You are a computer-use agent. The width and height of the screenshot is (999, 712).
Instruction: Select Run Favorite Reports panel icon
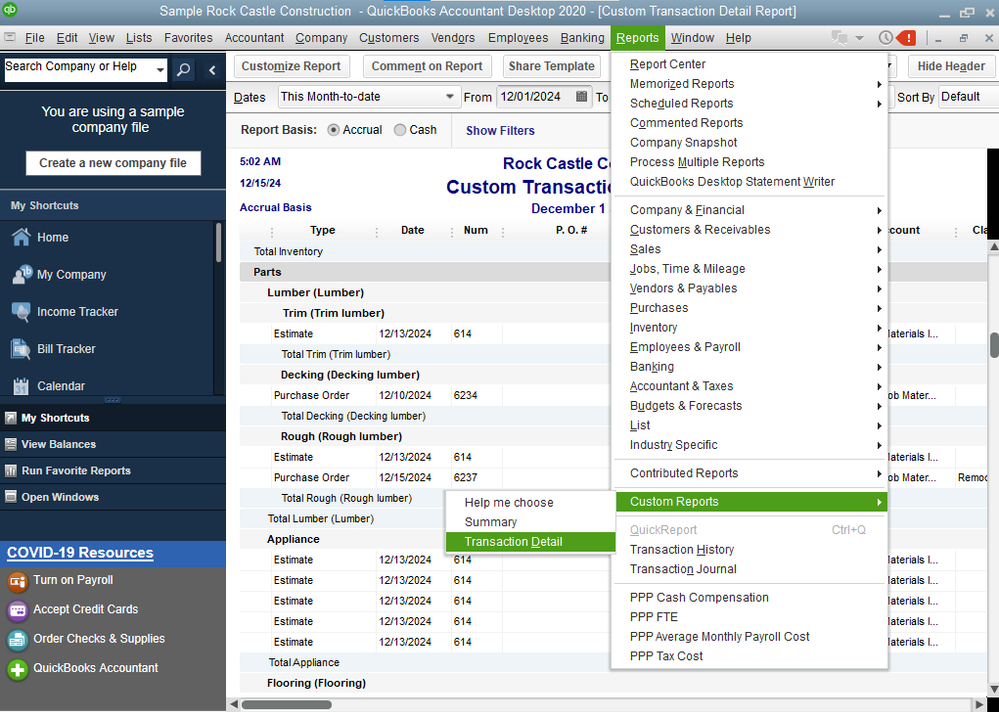coord(10,471)
